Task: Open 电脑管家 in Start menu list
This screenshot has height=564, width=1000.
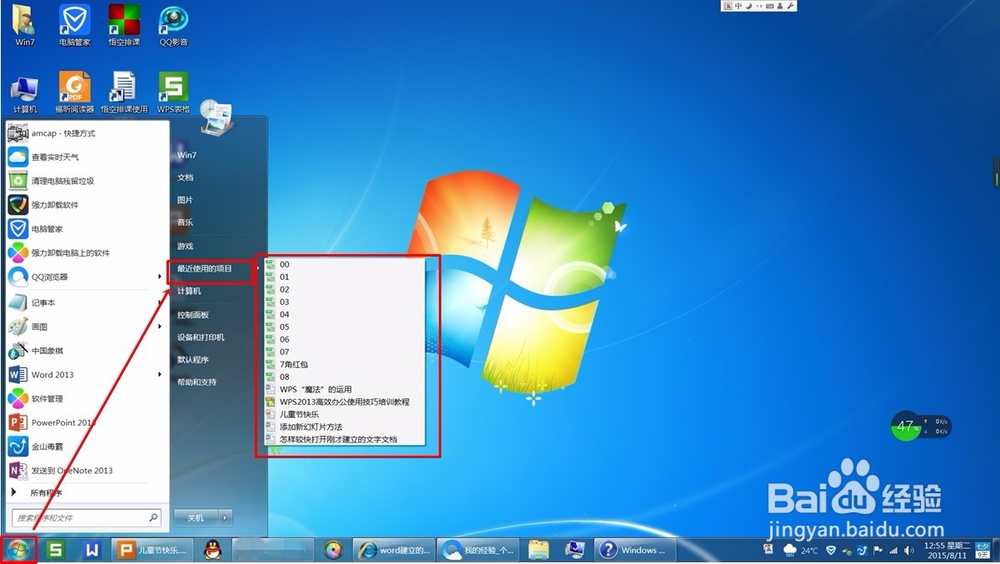Action: click(x=86, y=229)
